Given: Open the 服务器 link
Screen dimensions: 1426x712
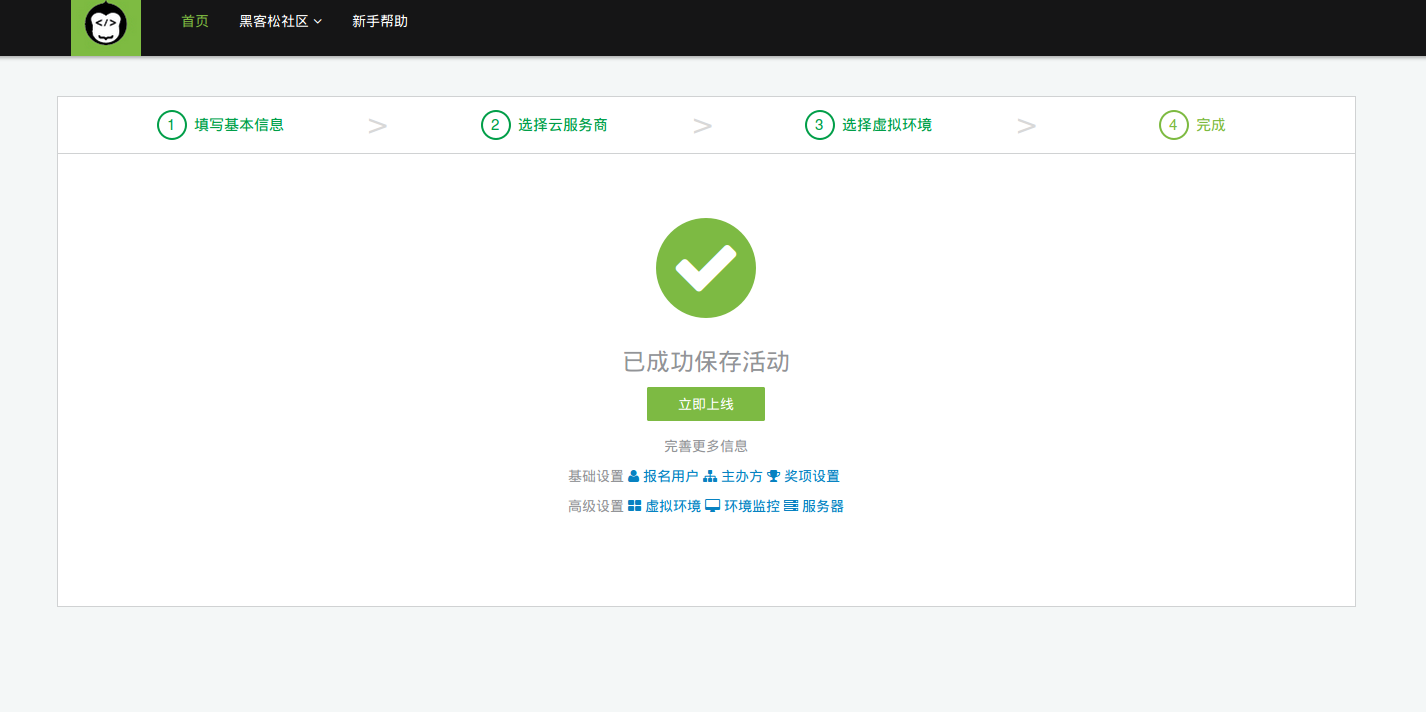Looking at the screenshot, I should [823, 507].
